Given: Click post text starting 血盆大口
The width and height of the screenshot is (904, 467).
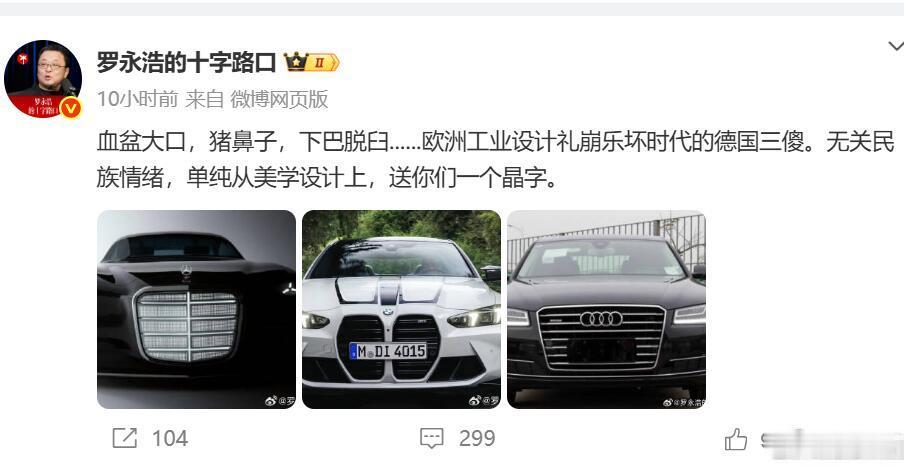Looking at the screenshot, I should coord(495,142).
